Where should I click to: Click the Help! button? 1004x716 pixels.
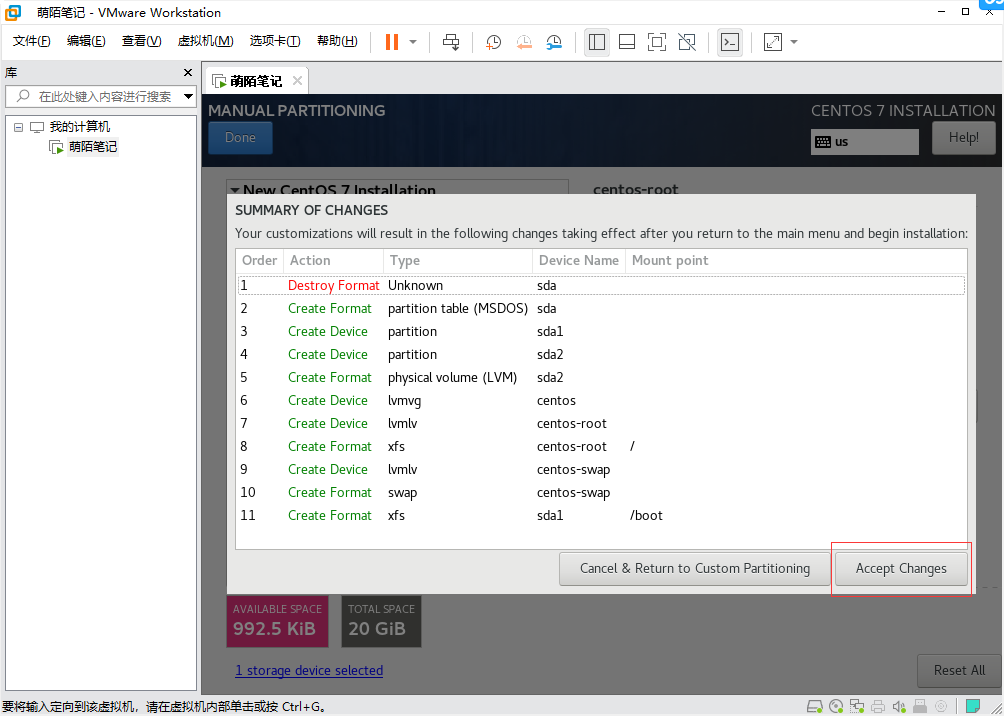pyautogui.click(x=963, y=138)
